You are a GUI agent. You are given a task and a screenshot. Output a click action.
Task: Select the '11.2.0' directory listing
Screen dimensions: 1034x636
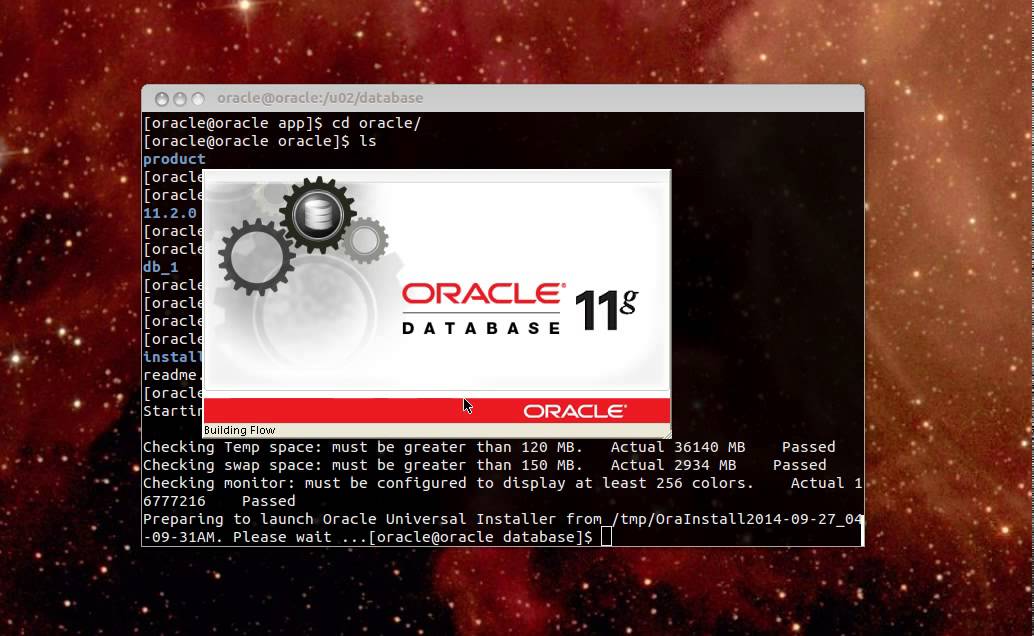[x=170, y=213]
